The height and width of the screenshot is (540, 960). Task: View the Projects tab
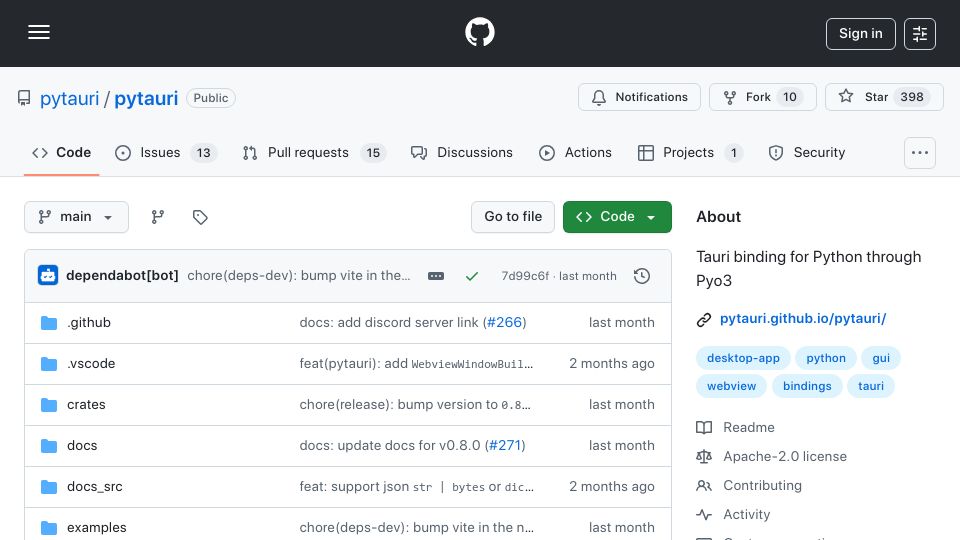[689, 152]
